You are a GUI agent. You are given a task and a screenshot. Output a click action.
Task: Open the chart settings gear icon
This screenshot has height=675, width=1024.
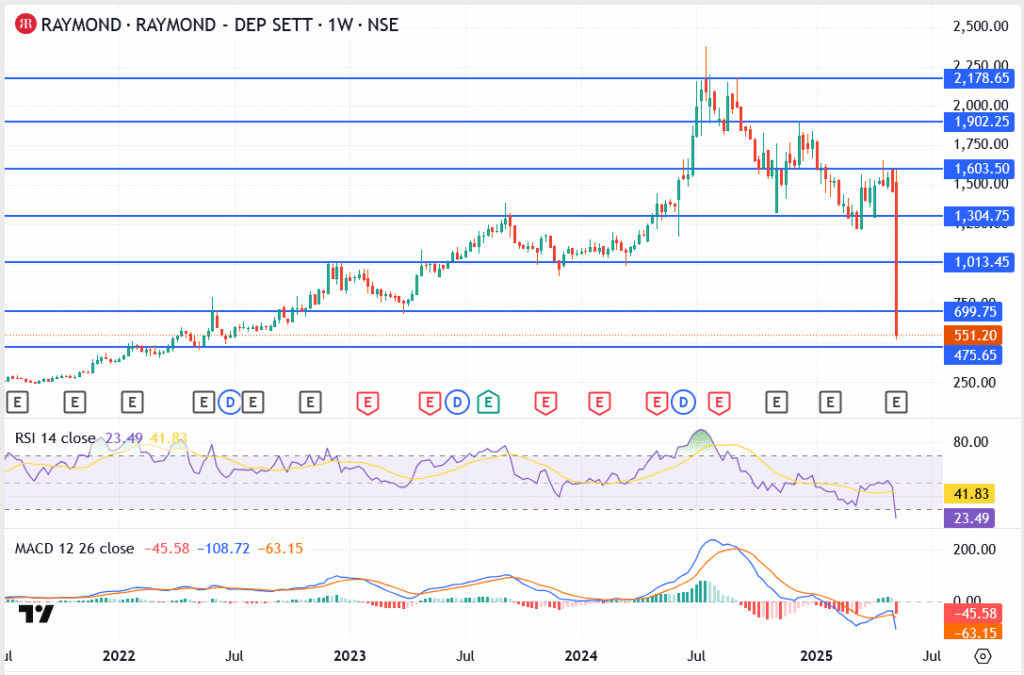click(x=982, y=656)
